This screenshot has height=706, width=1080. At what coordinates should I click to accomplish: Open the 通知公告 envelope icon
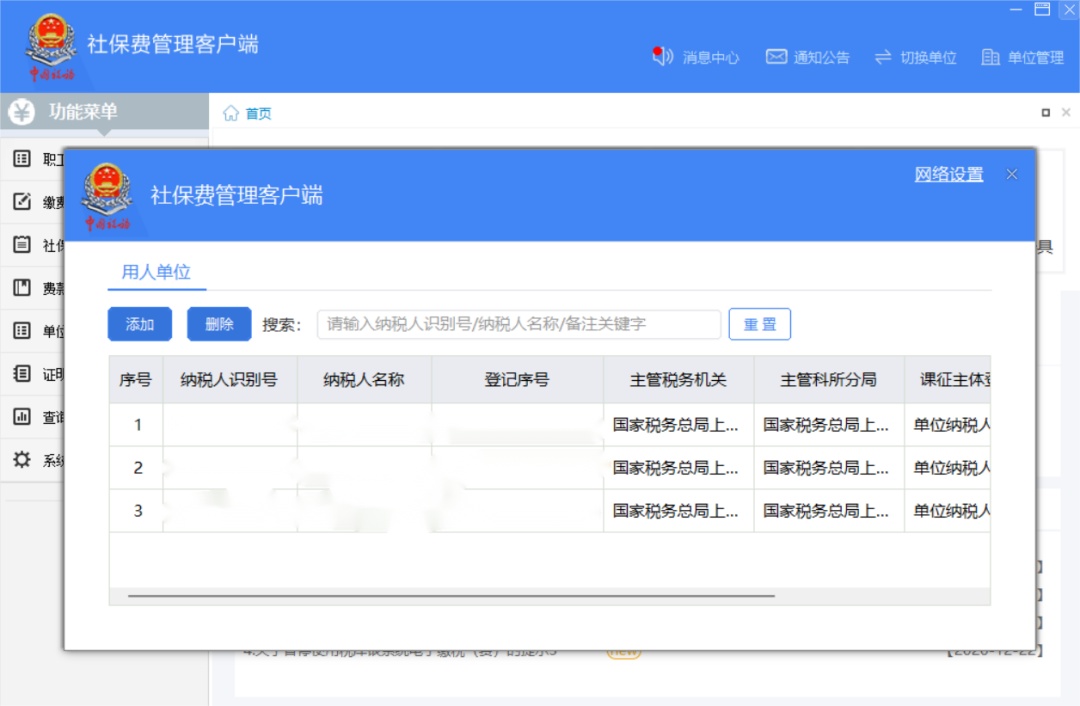coord(776,56)
